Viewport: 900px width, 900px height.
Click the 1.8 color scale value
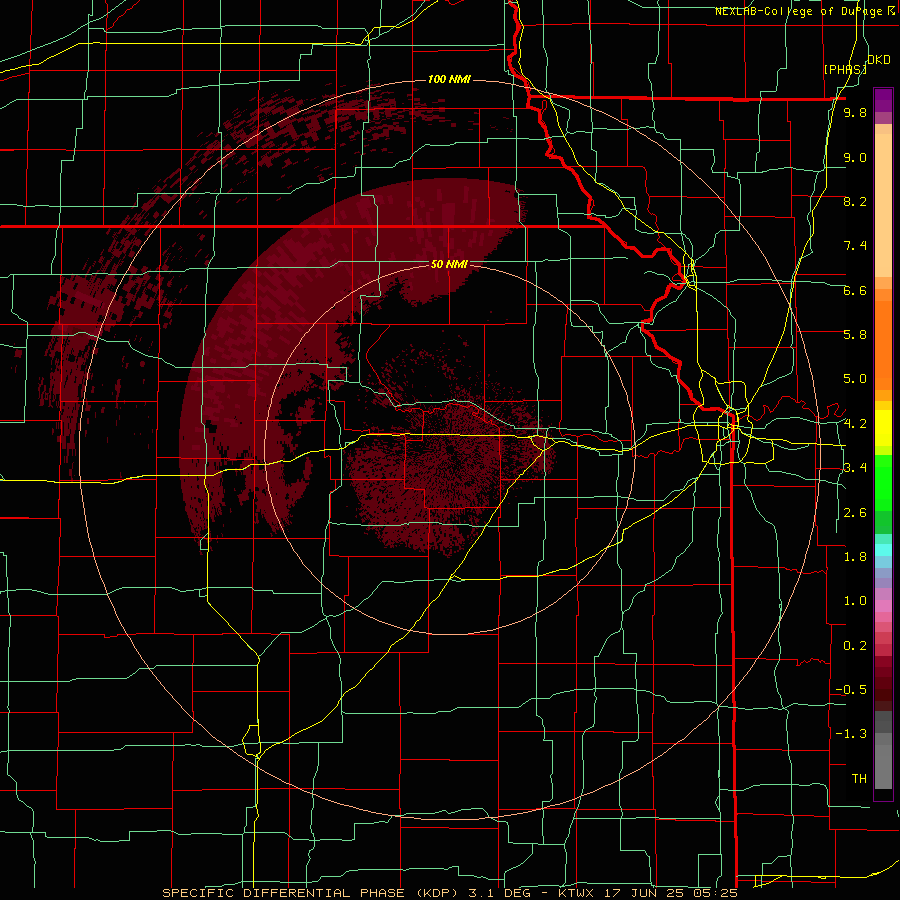[x=855, y=557]
